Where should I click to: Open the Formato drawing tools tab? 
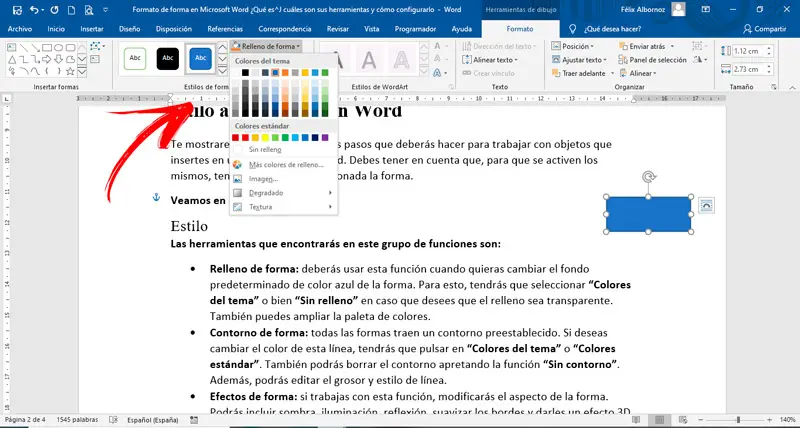pos(519,29)
